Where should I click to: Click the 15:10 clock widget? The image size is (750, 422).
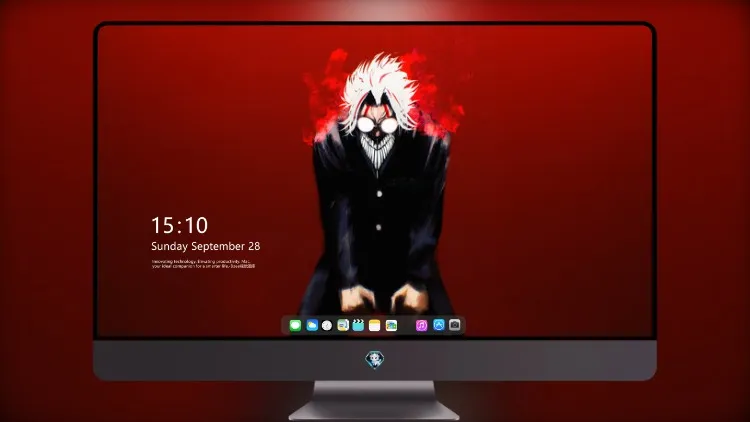[179, 225]
